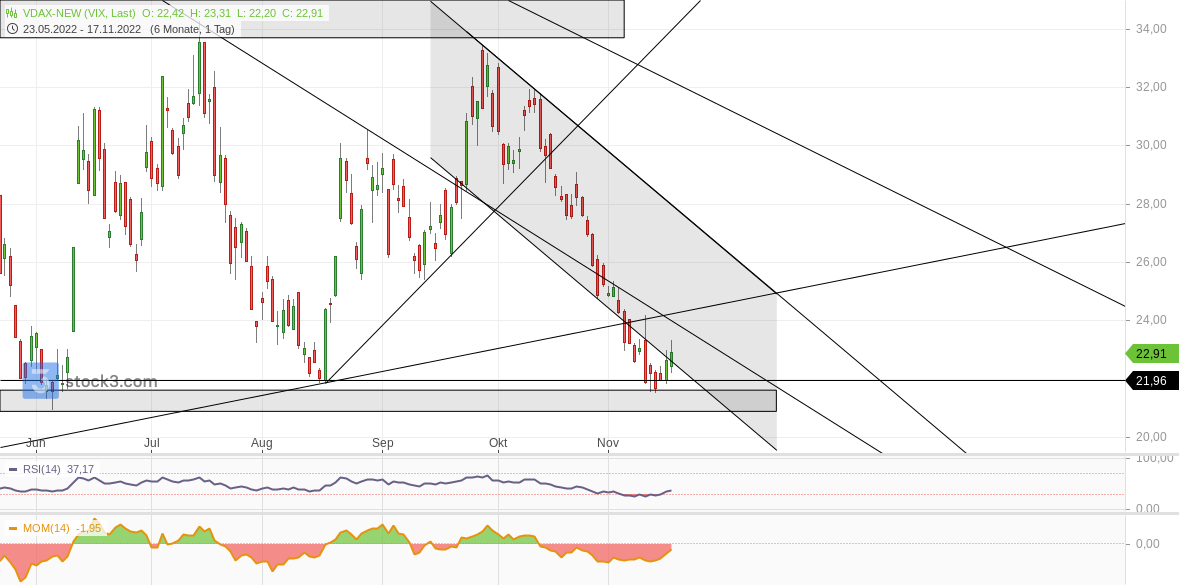Click the date range 23.05.2022 - 17.11.2022
1179x585 pixels.
point(82,29)
